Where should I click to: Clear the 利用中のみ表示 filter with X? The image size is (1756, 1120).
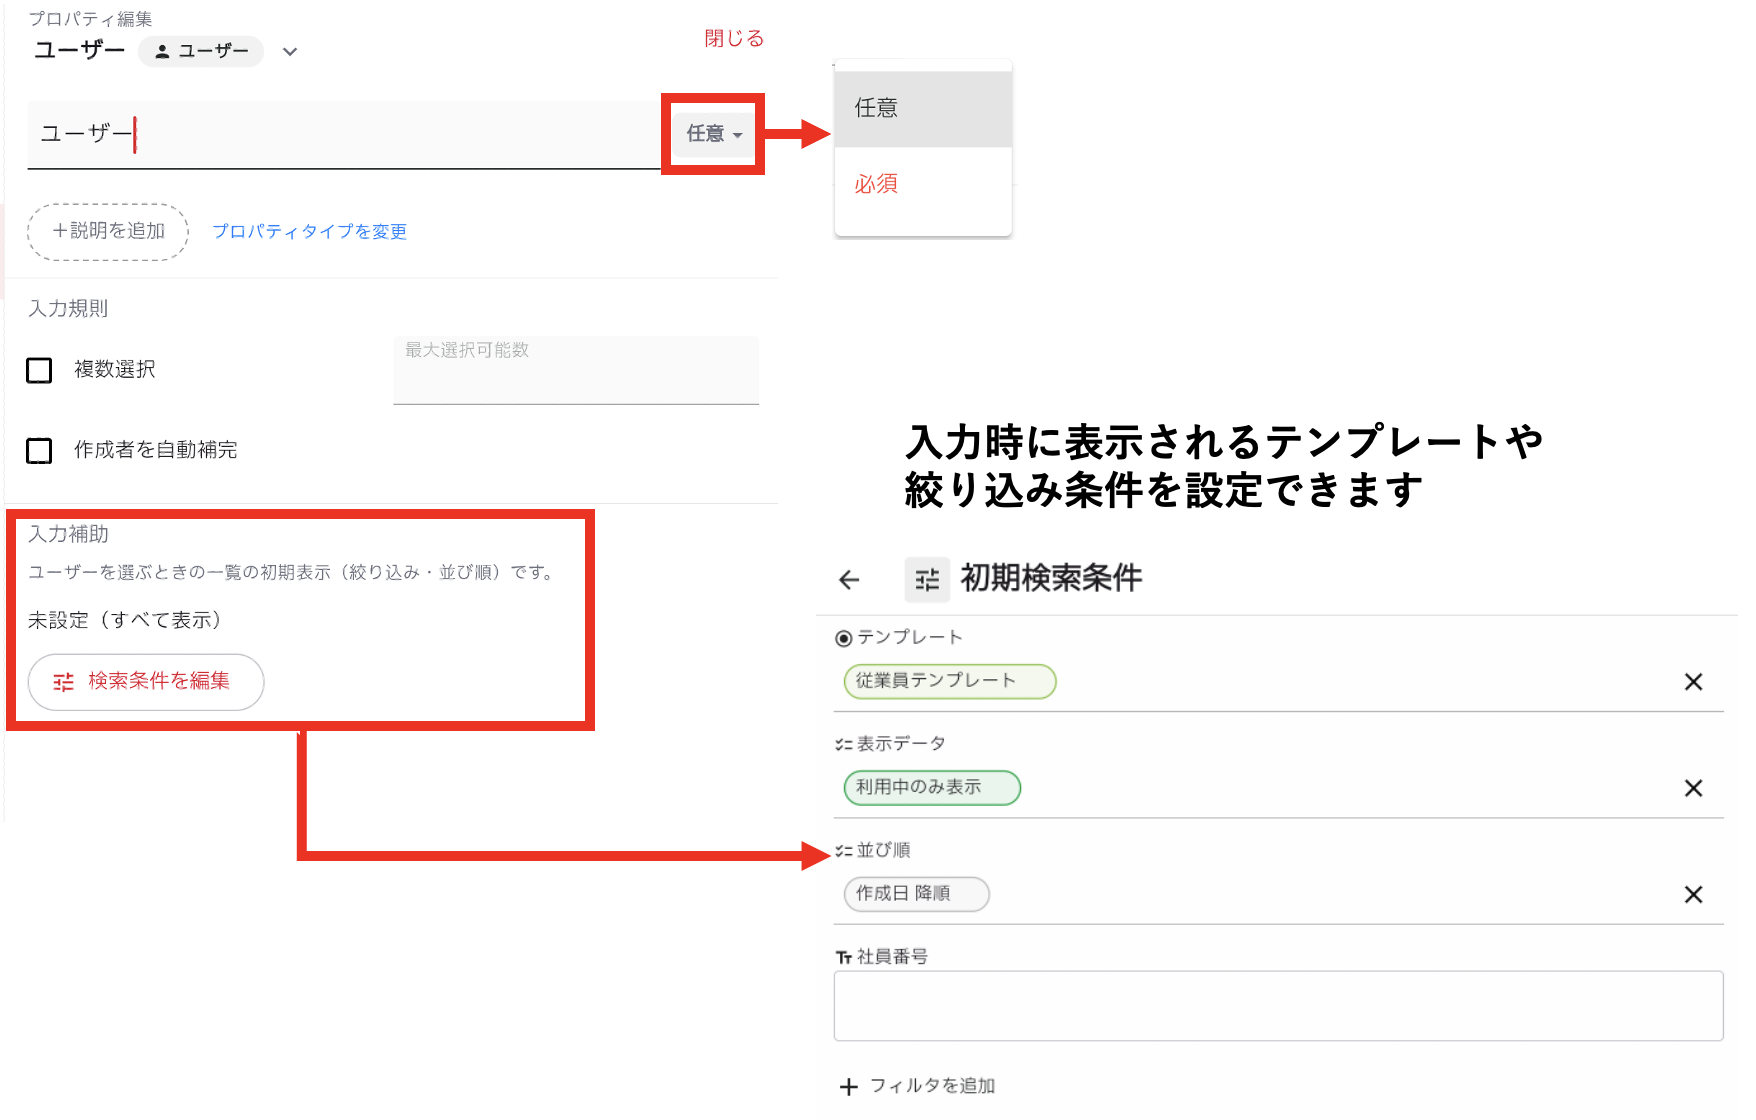coord(1693,788)
